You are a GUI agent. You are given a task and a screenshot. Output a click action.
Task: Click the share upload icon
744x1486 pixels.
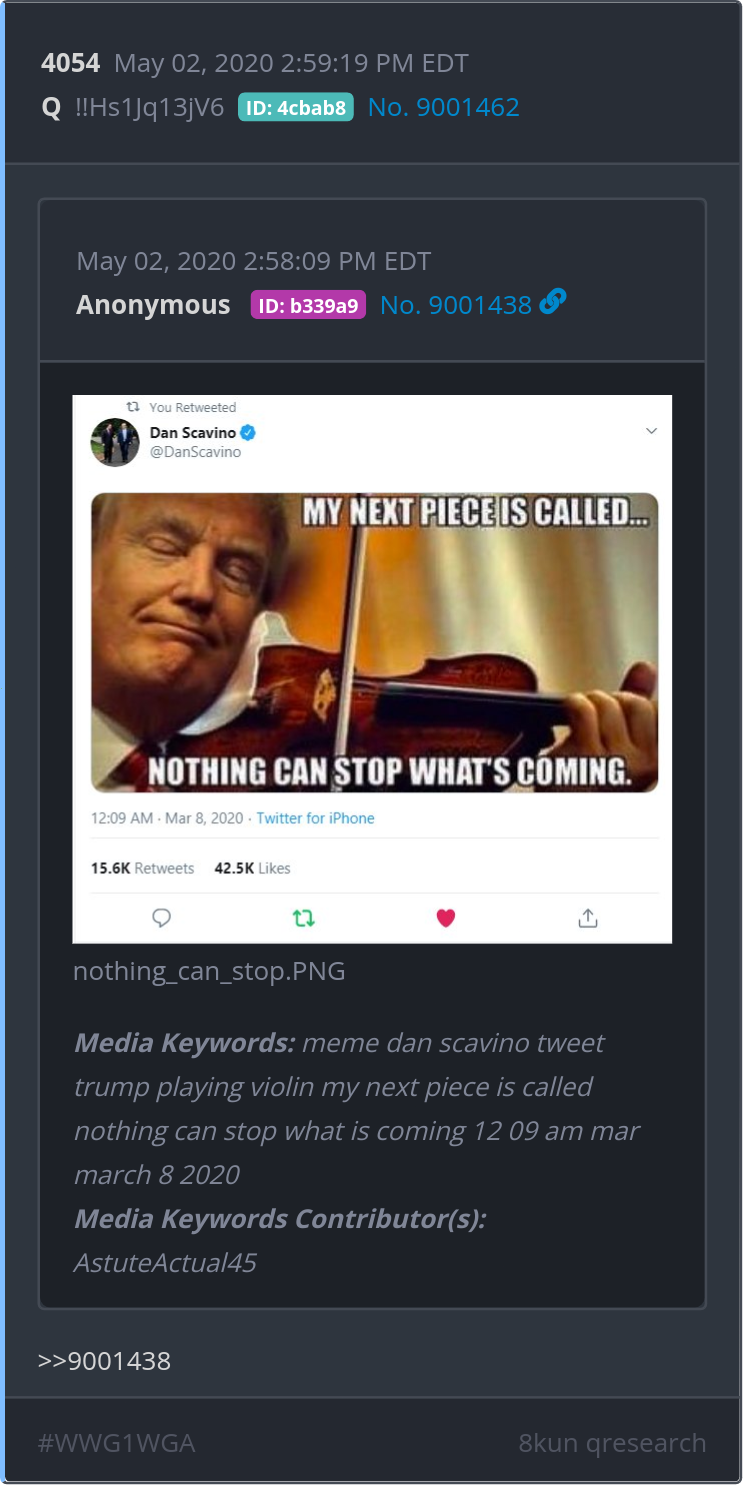[x=588, y=918]
